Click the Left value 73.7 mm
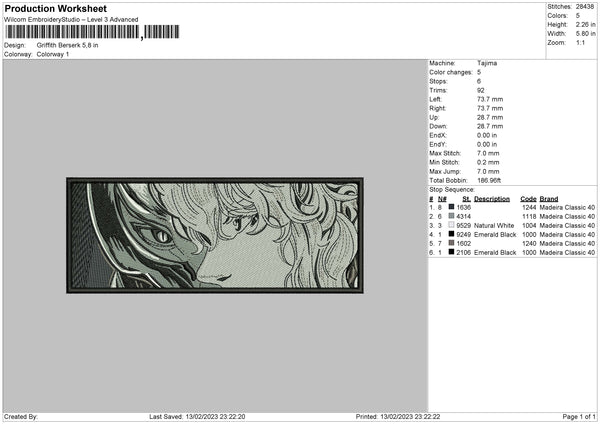 click(x=490, y=99)
